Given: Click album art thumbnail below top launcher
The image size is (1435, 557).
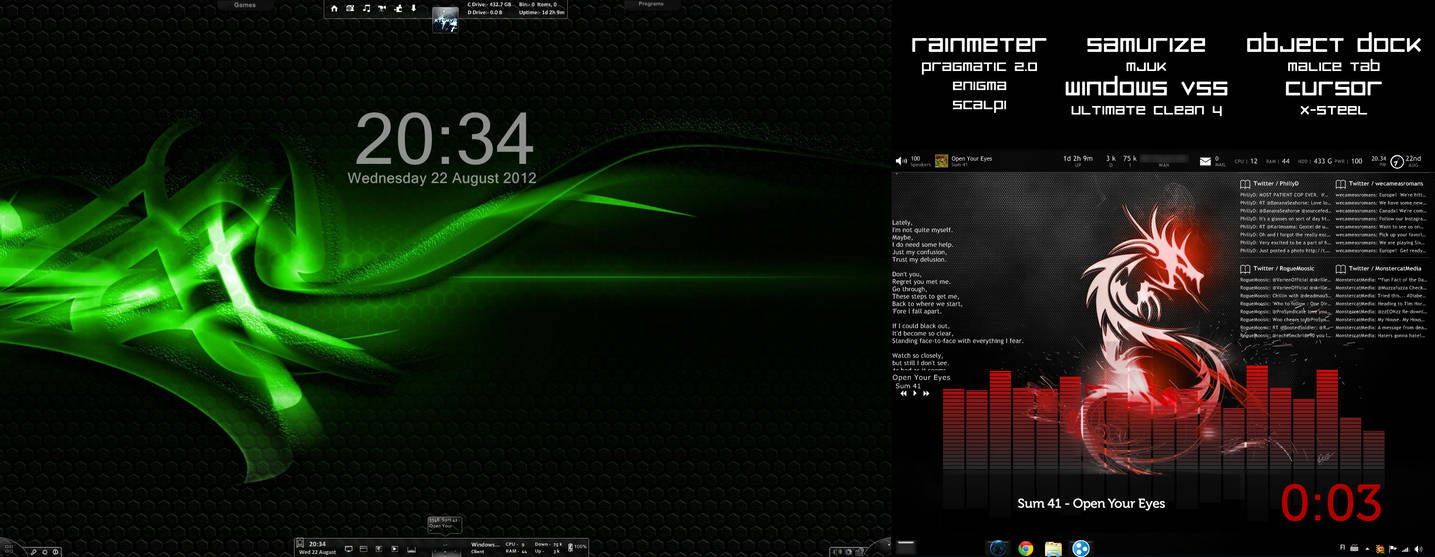Looking at the screenshot, I should tap(445, 19).
